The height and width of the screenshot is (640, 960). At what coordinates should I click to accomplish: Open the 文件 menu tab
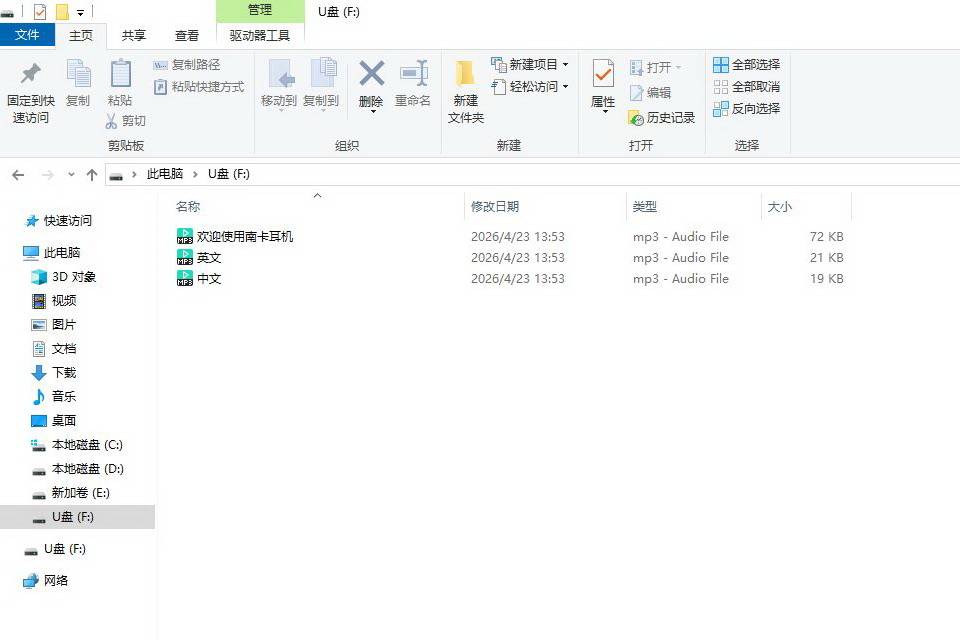(28, 35)
